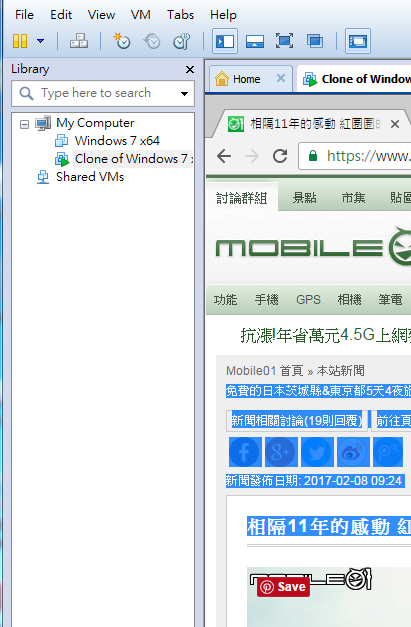Image resolution: width=411 pixels, height=627 pixels.
Task: Click the browser Back arrow
Action: [224, 156]
